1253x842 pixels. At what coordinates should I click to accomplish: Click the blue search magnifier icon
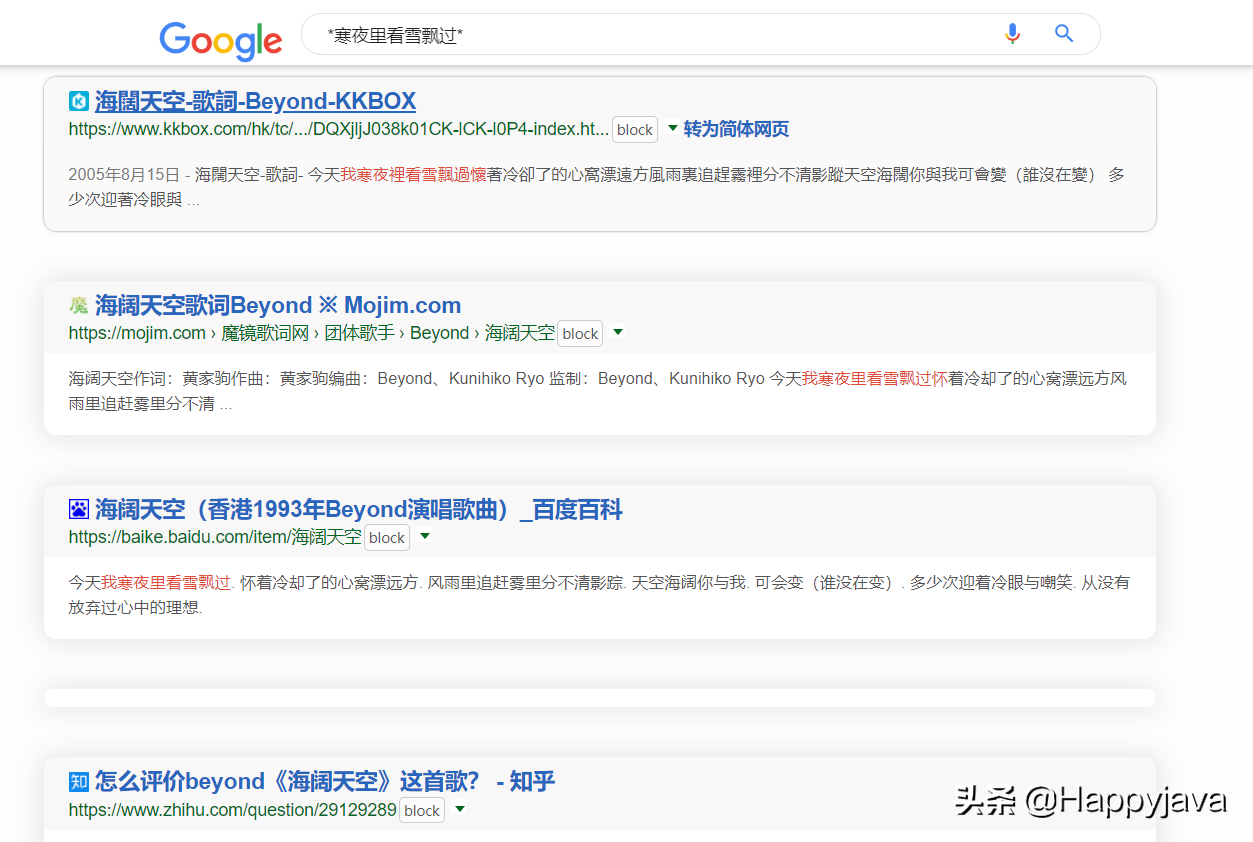tap(1064, 34)
